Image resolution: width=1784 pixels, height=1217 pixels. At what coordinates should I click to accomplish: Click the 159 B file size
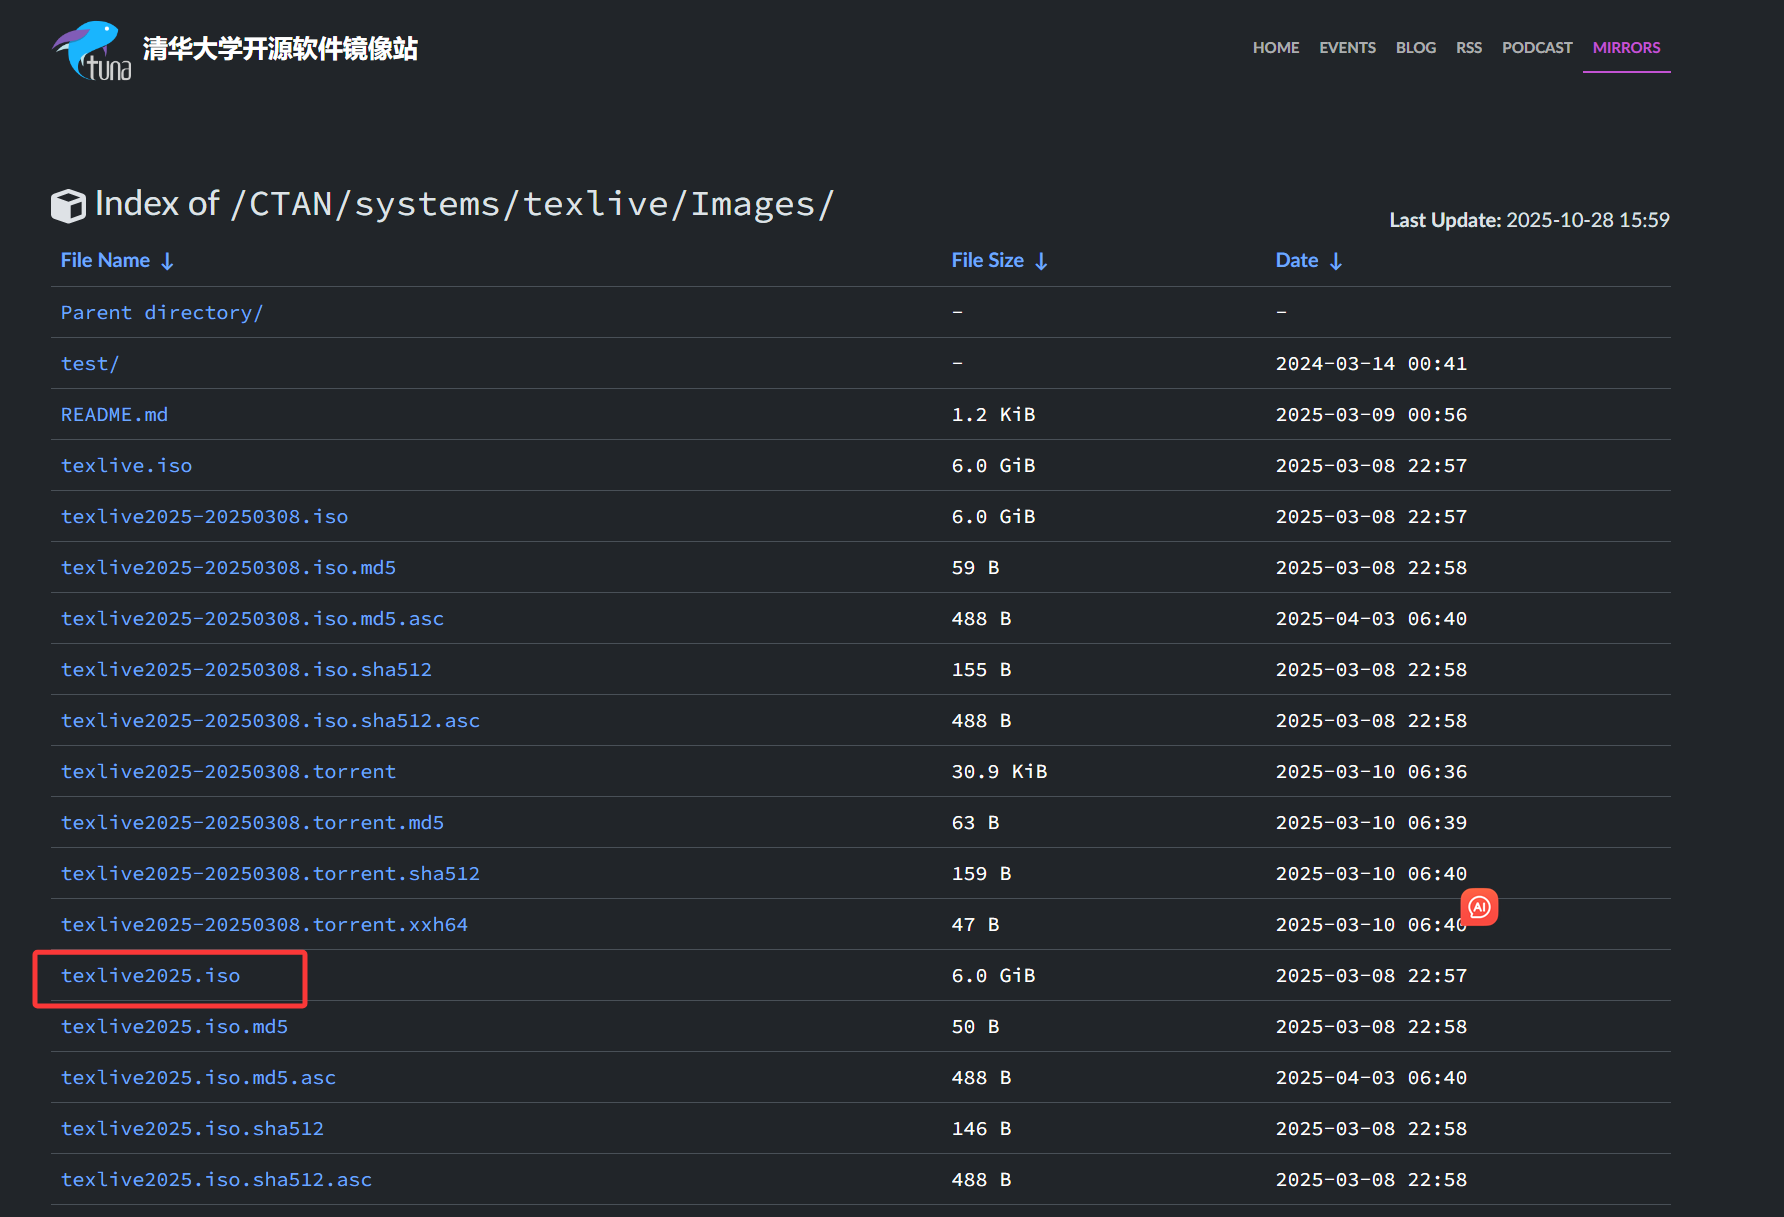[981, 874]
